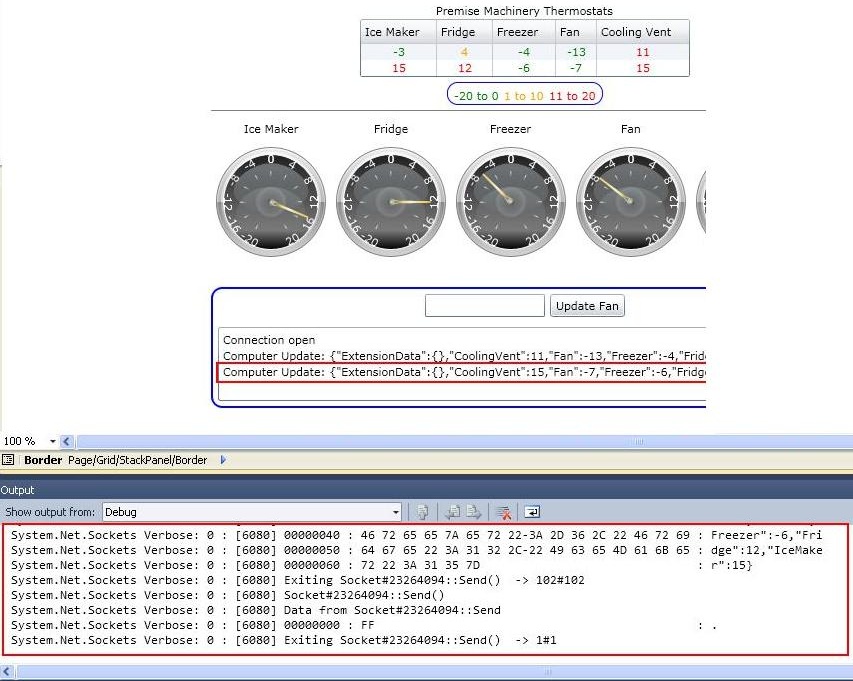Click output line with 00000000 : FF
Image resolution: width=853 pixels, height=681 pixels.
click(x=363, y=625)
